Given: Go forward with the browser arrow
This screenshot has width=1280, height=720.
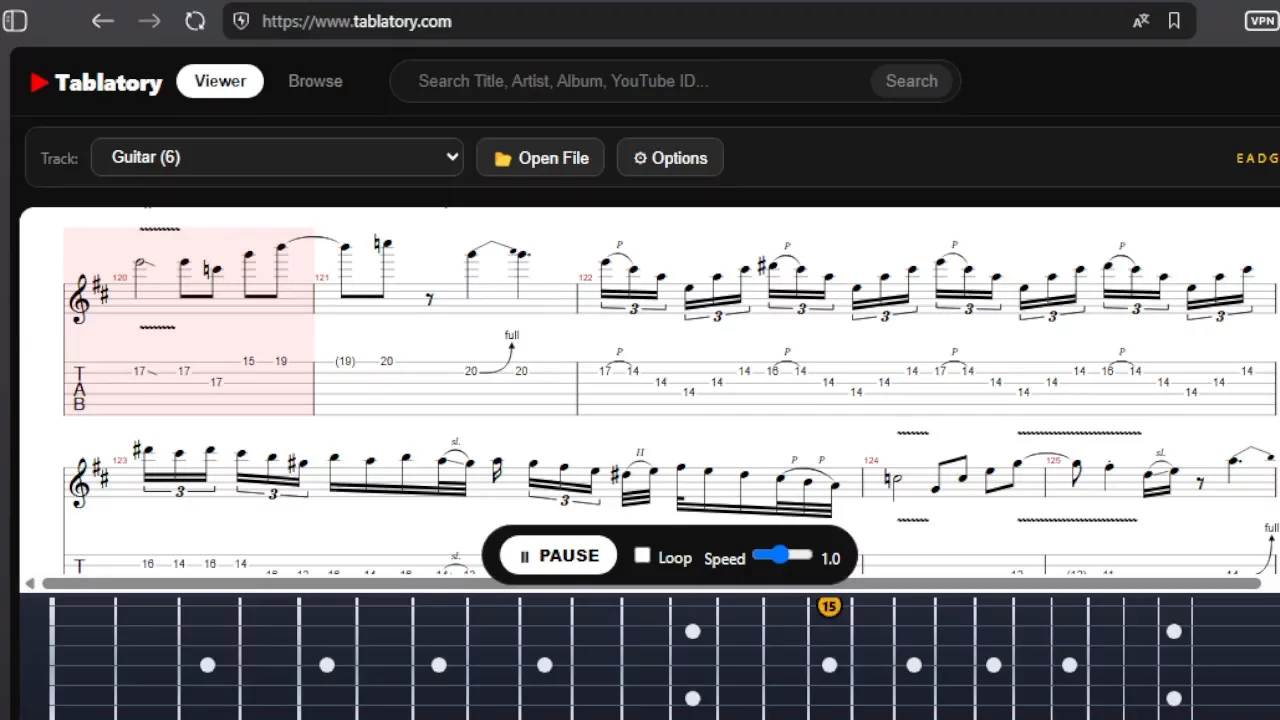Looking at the screenshot, I should [x=149, y=21].
